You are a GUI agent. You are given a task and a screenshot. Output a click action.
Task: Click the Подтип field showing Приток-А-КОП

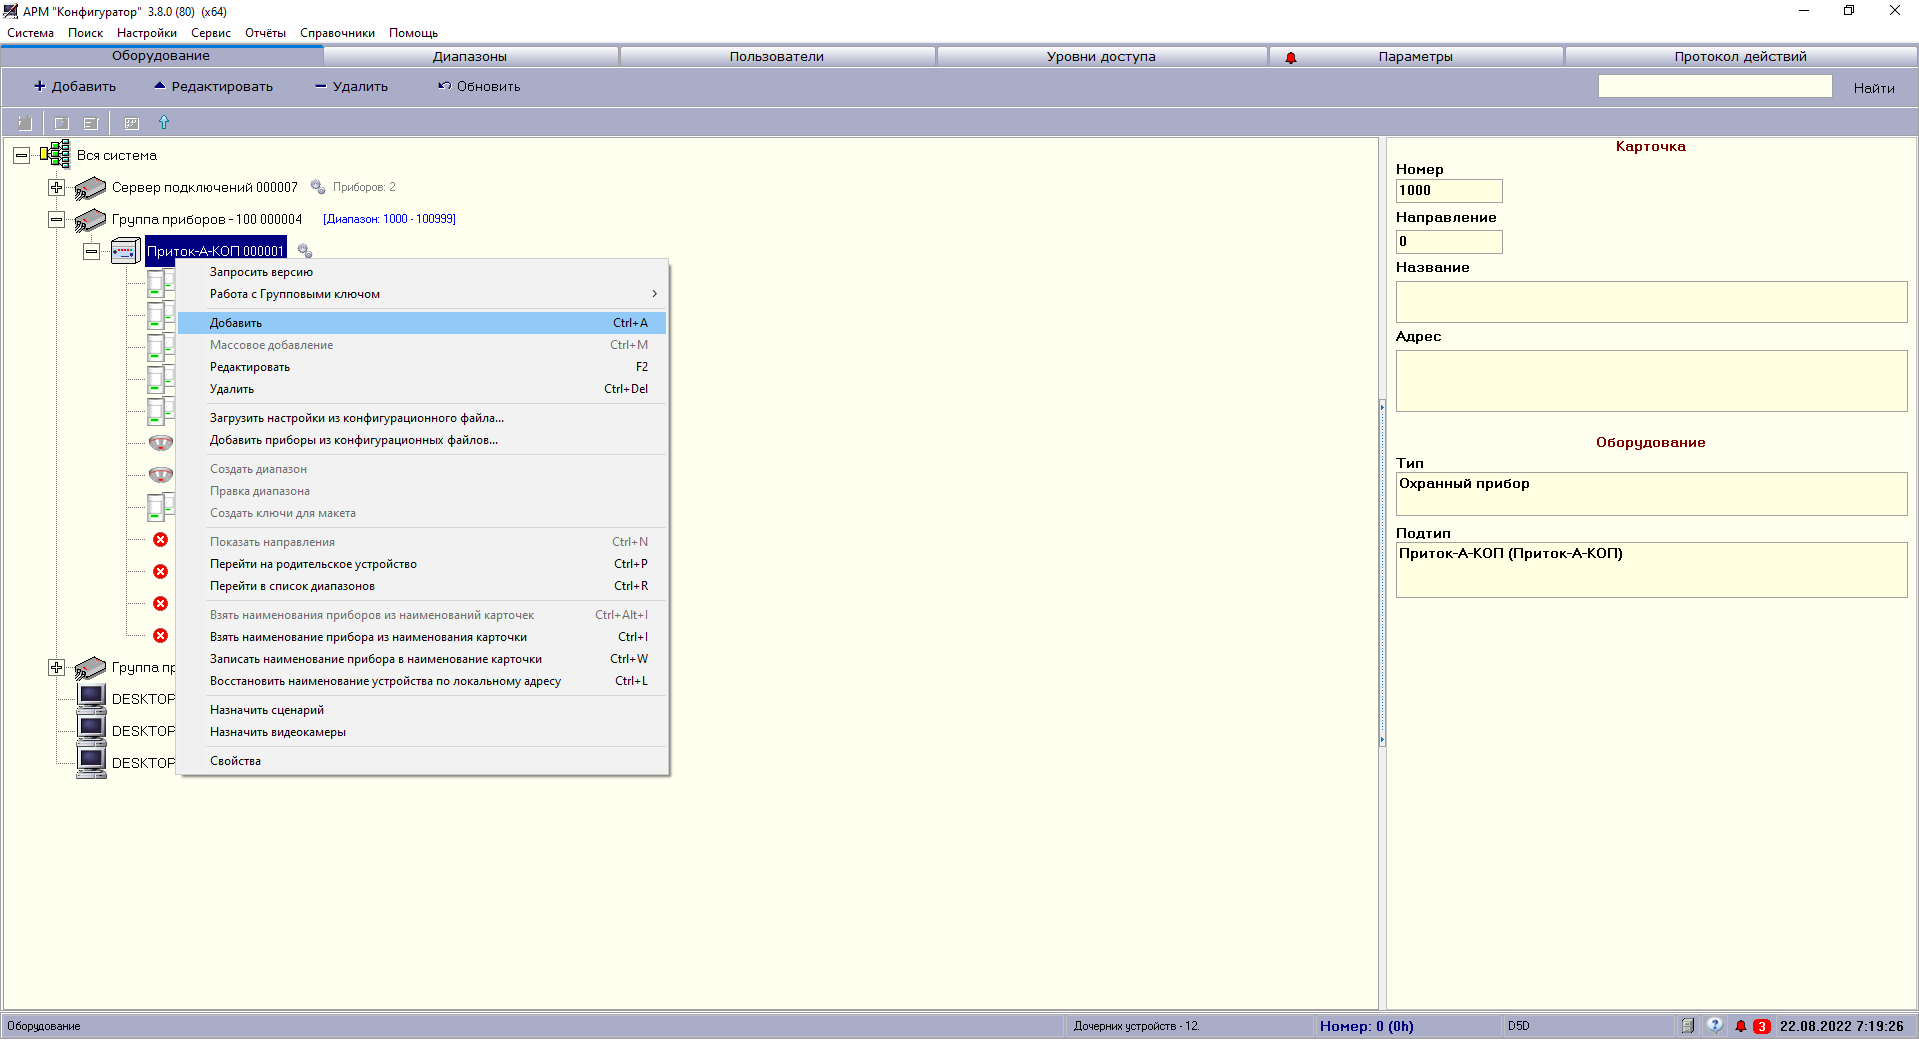click(1651, 570)
